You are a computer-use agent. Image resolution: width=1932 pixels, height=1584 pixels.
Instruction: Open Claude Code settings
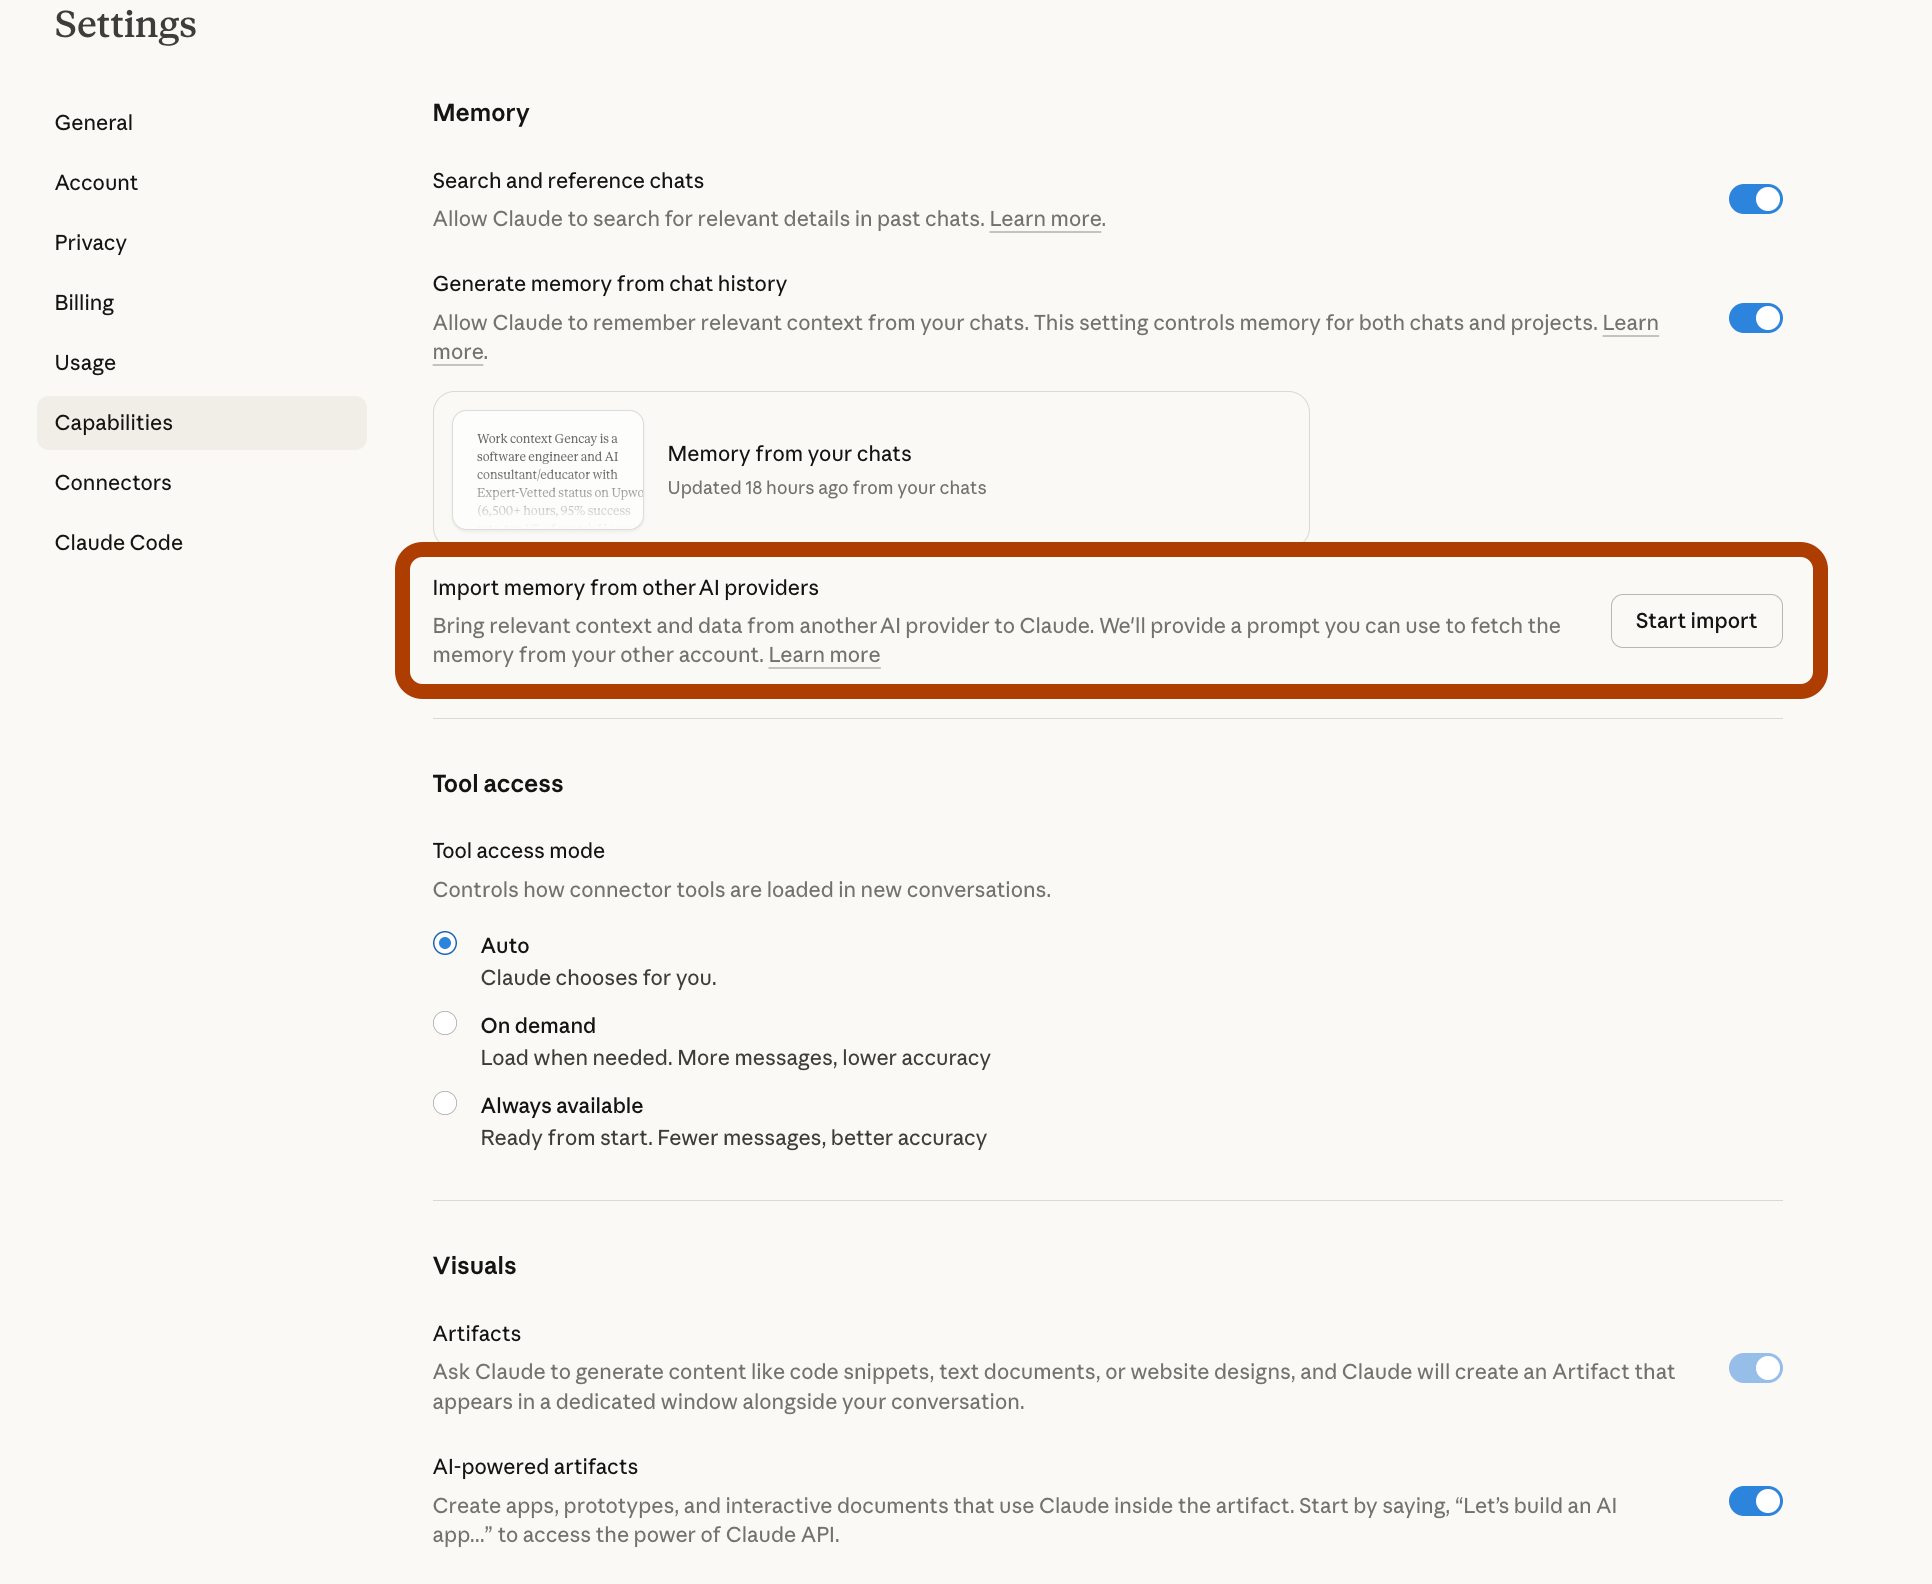pyautogui.click(x=119, y=543)
